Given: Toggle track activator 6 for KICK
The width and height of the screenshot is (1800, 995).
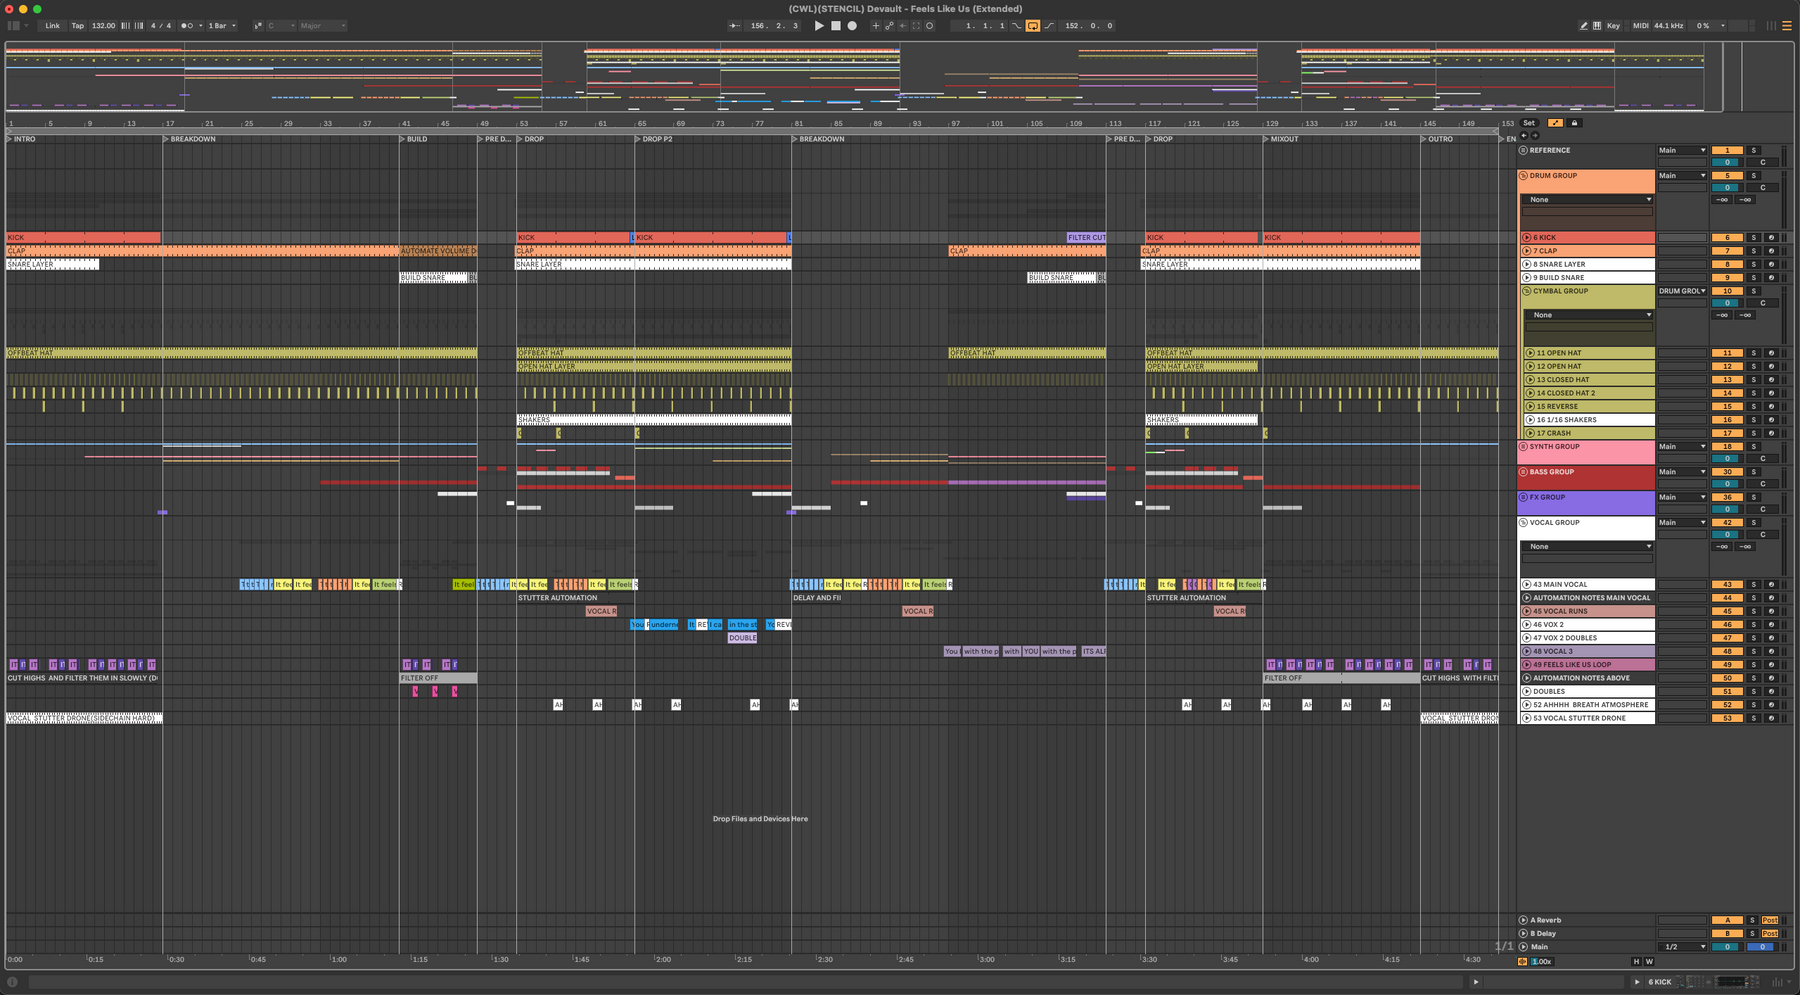Looking at the screenshot, I should tap(1727, 238).
